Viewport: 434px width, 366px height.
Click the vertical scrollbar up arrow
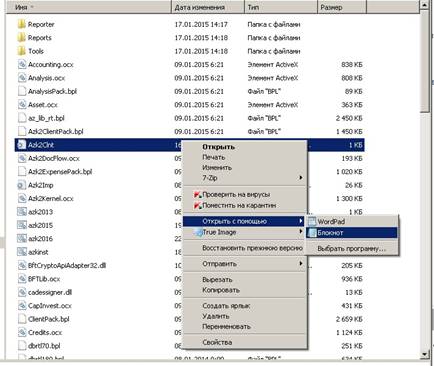point(425,5)
